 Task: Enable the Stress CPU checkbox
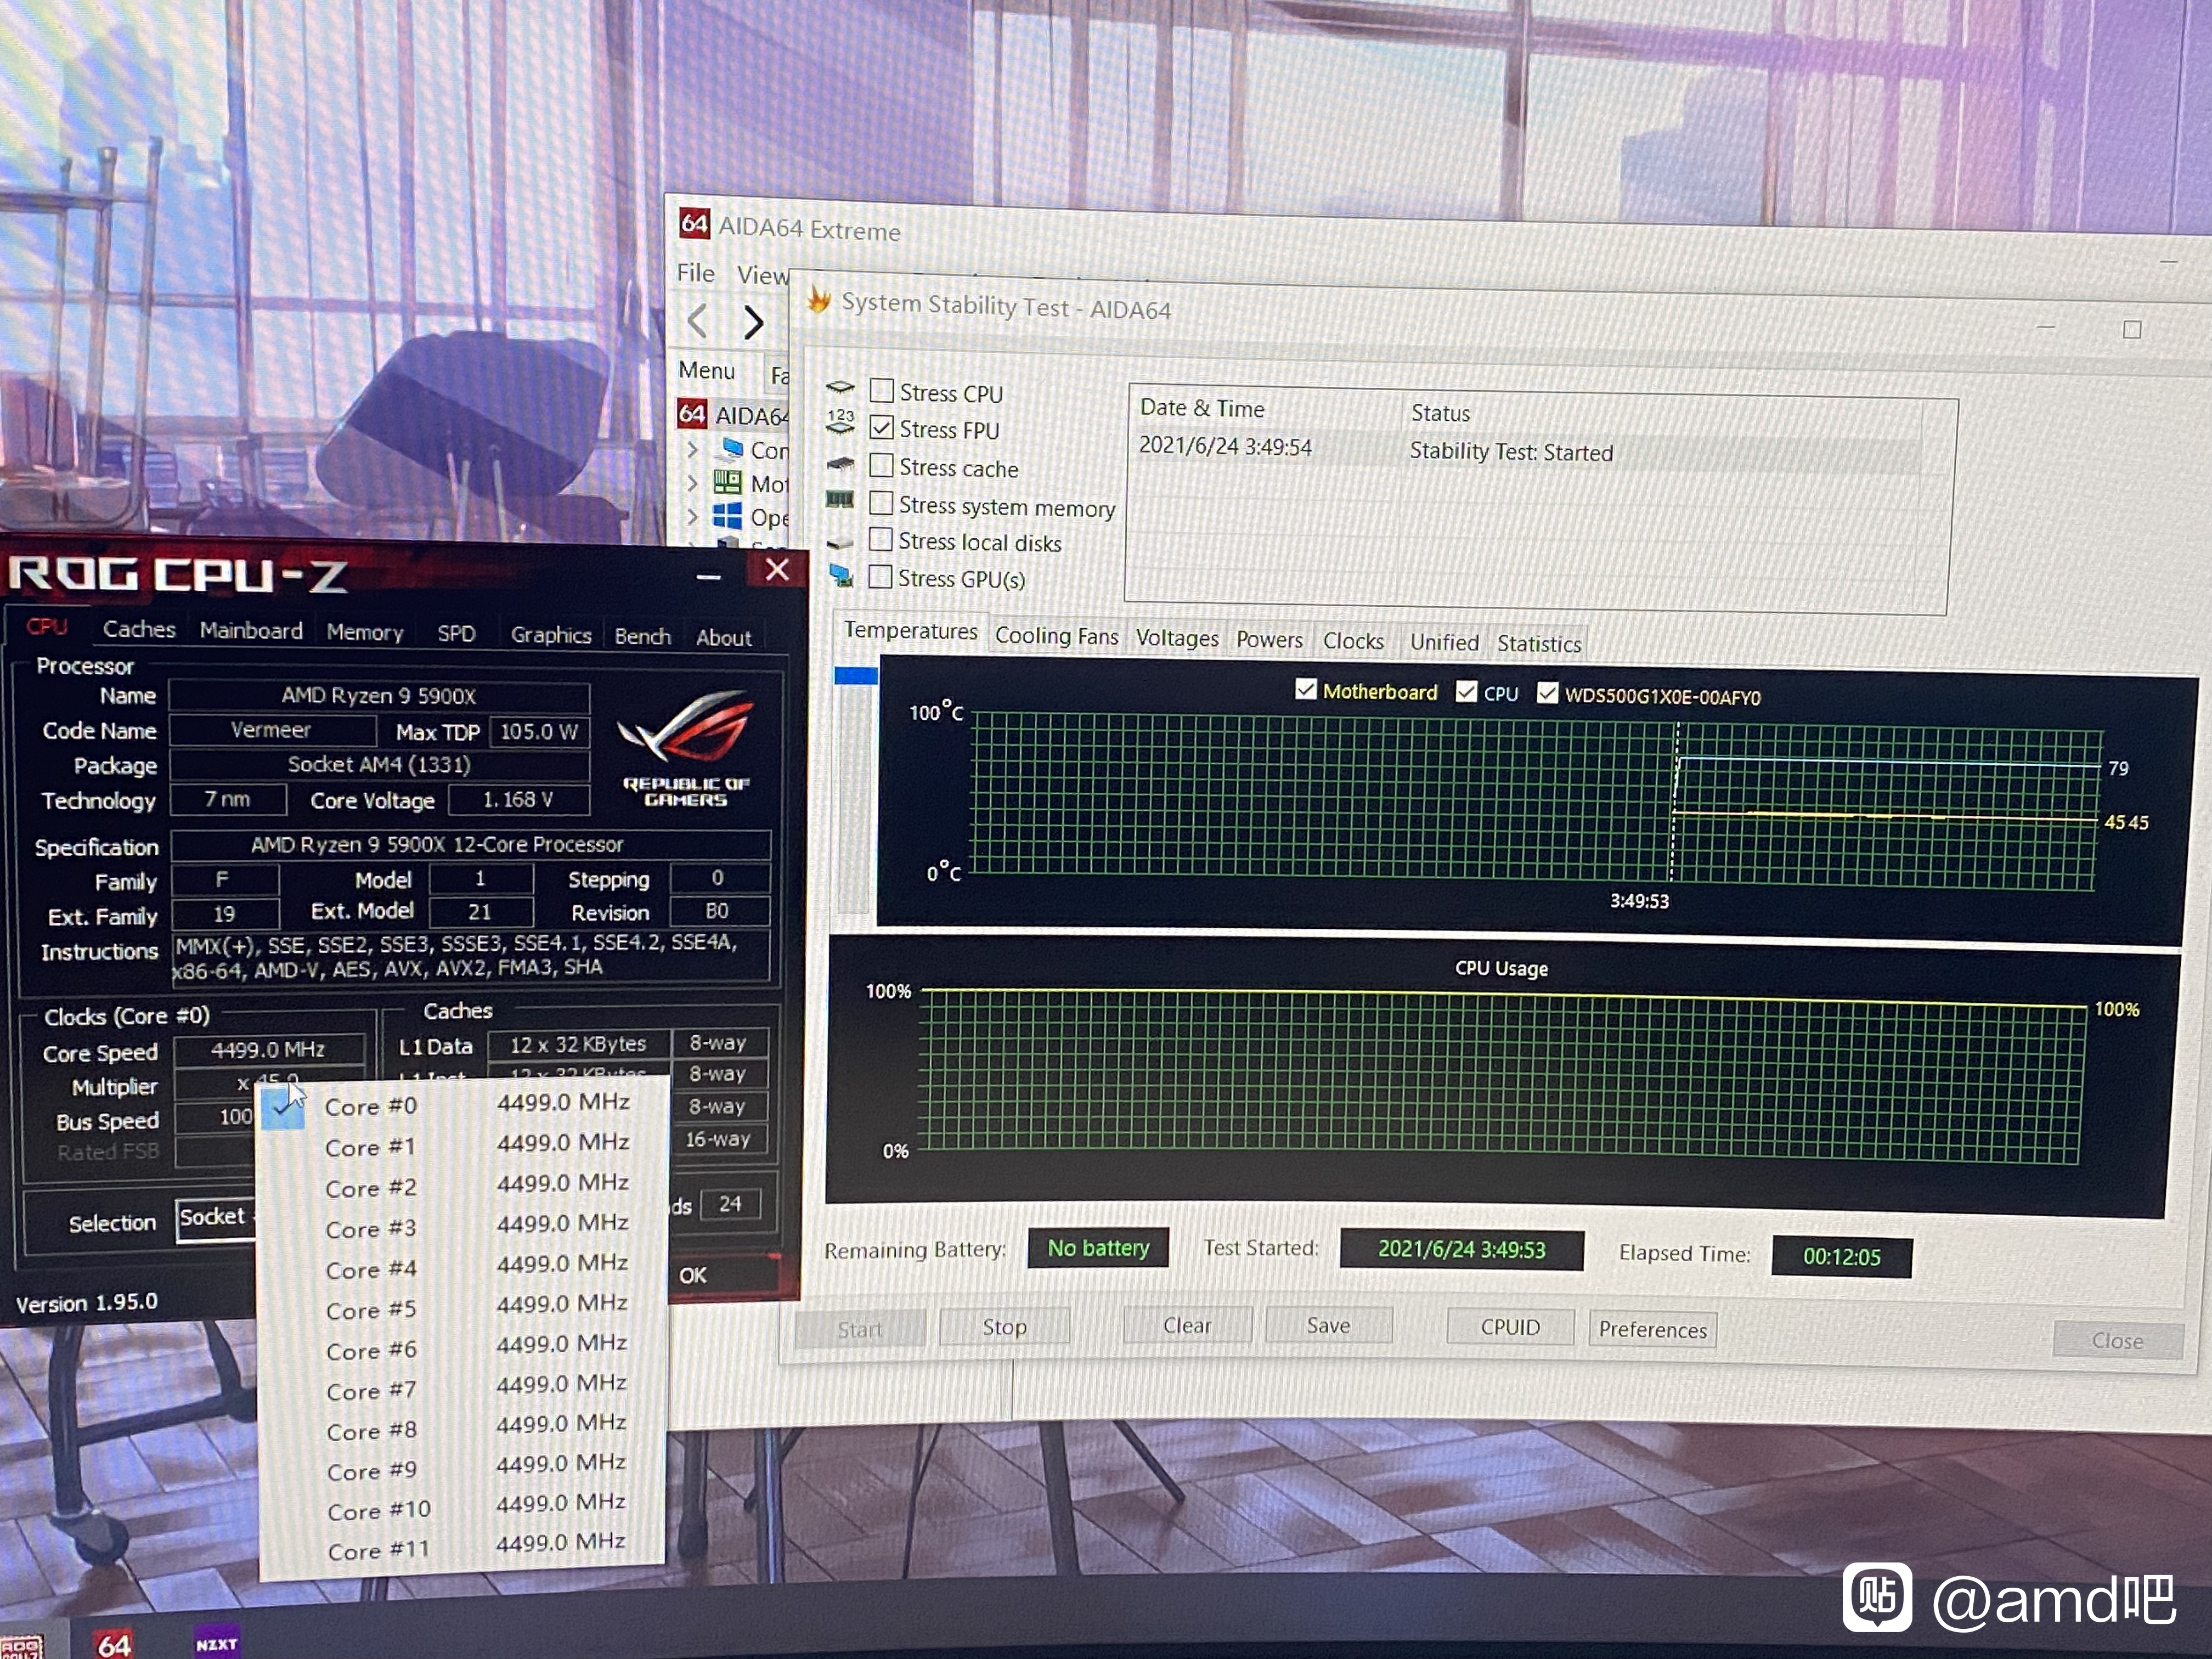tap(881, 390)
